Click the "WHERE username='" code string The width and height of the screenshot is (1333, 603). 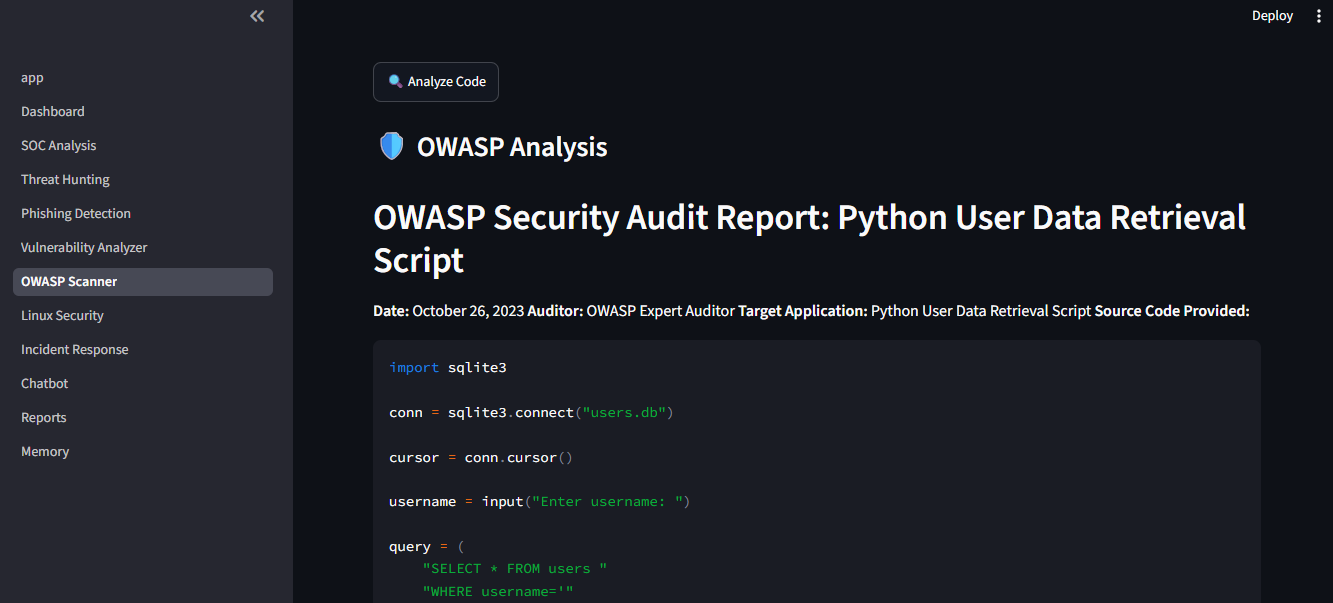pyautogui.click(x=498, y=592)
